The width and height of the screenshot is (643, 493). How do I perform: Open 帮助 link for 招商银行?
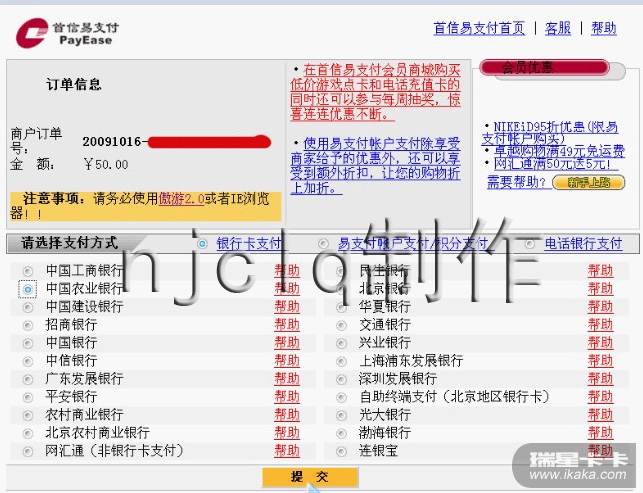pyautogui.click(x=287, y=325)
